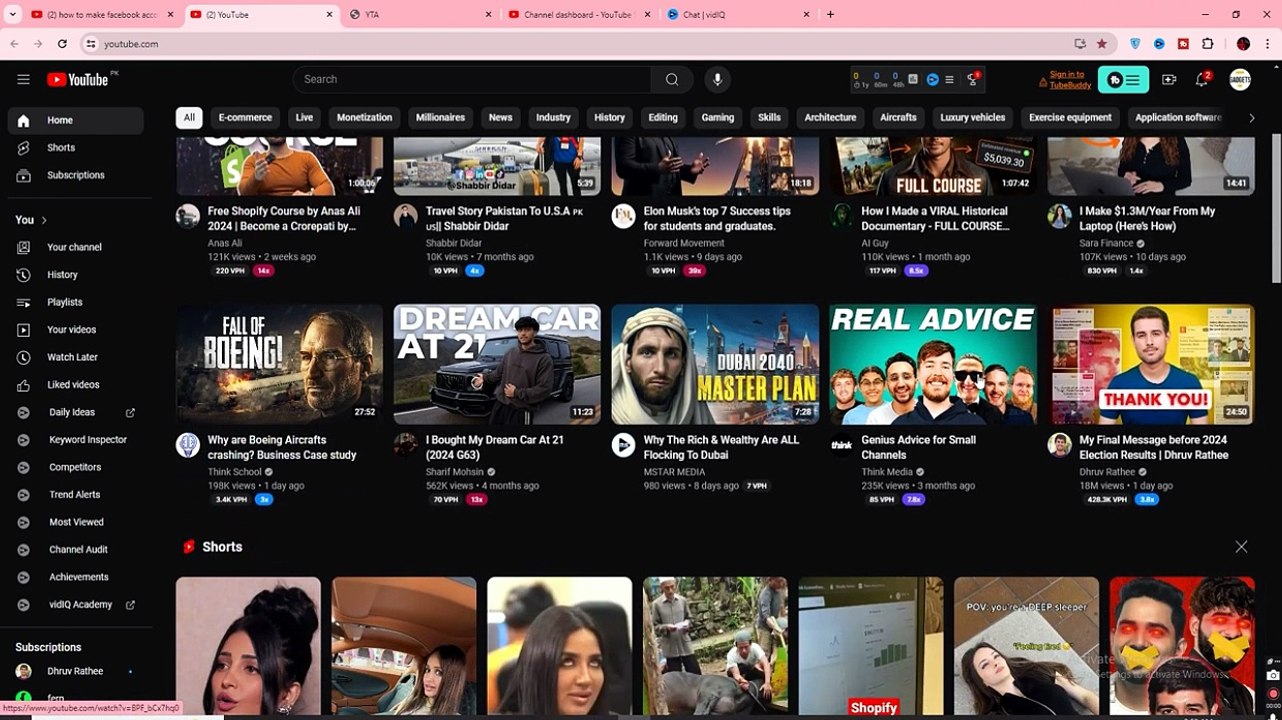Open the TubeBuddy teal menu button

tap(1123, 80)
